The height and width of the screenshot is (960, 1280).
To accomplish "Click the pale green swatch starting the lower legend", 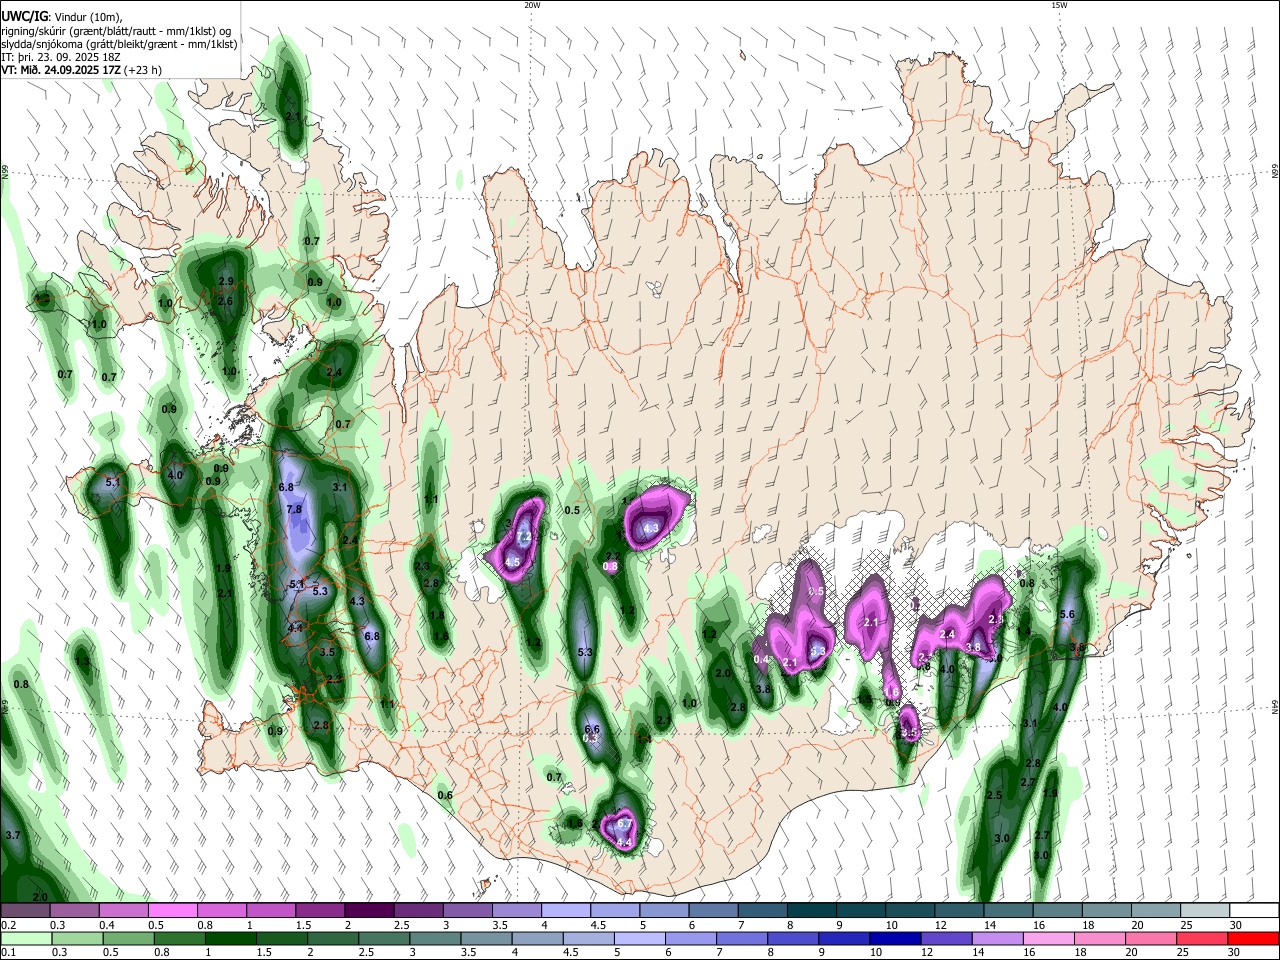I will (x=26, y=938).
